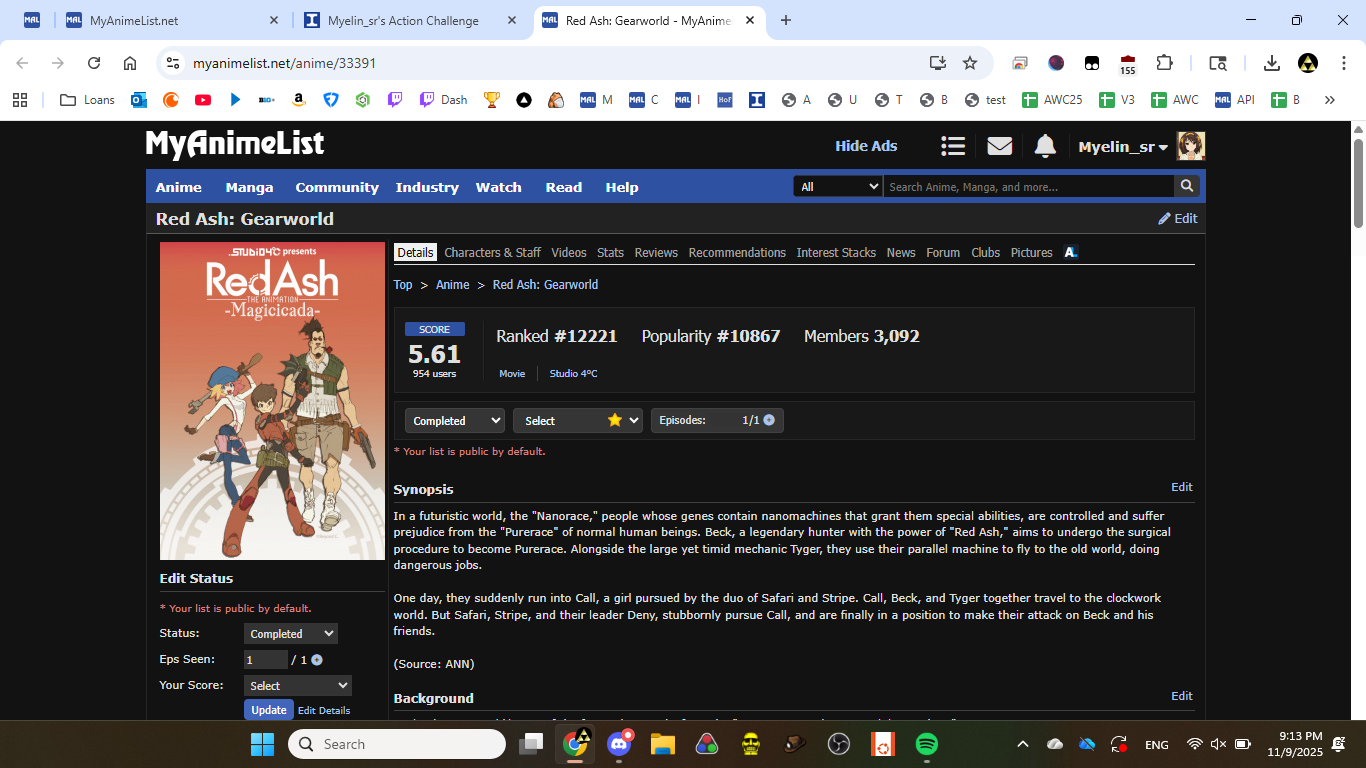Go to browser home page

(130, 63)
